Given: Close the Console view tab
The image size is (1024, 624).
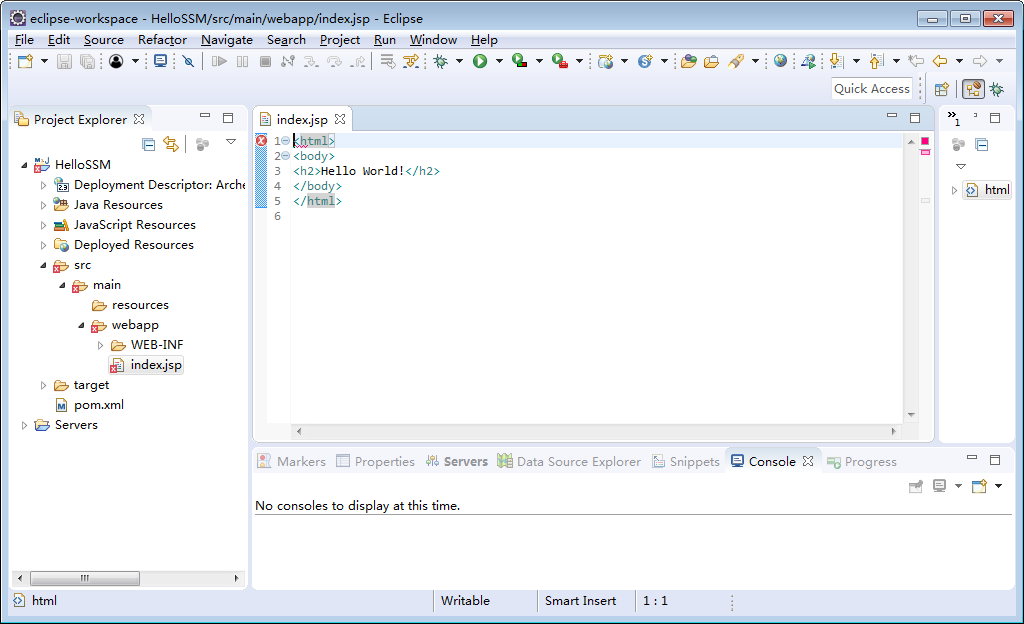Looking at the screenshot, I should 808,461.
